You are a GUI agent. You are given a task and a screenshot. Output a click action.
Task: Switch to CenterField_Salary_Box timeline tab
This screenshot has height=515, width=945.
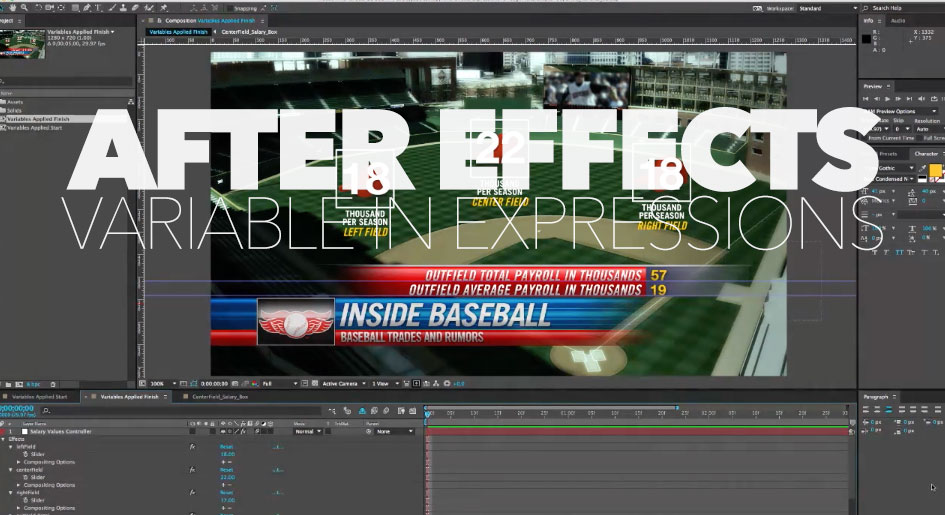220,397
